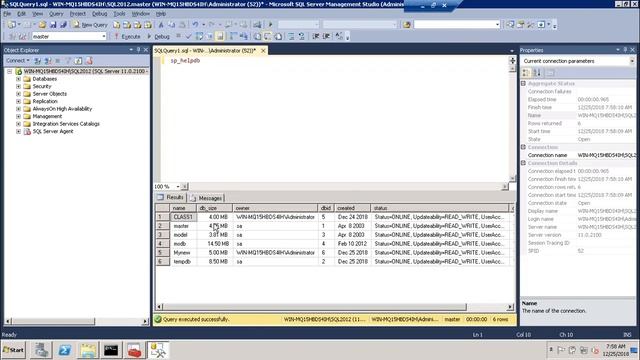This screenshot has width=640, height=360.
Task: Open the Edit menu
Action: pyautogui.click(x=21, y=13)
